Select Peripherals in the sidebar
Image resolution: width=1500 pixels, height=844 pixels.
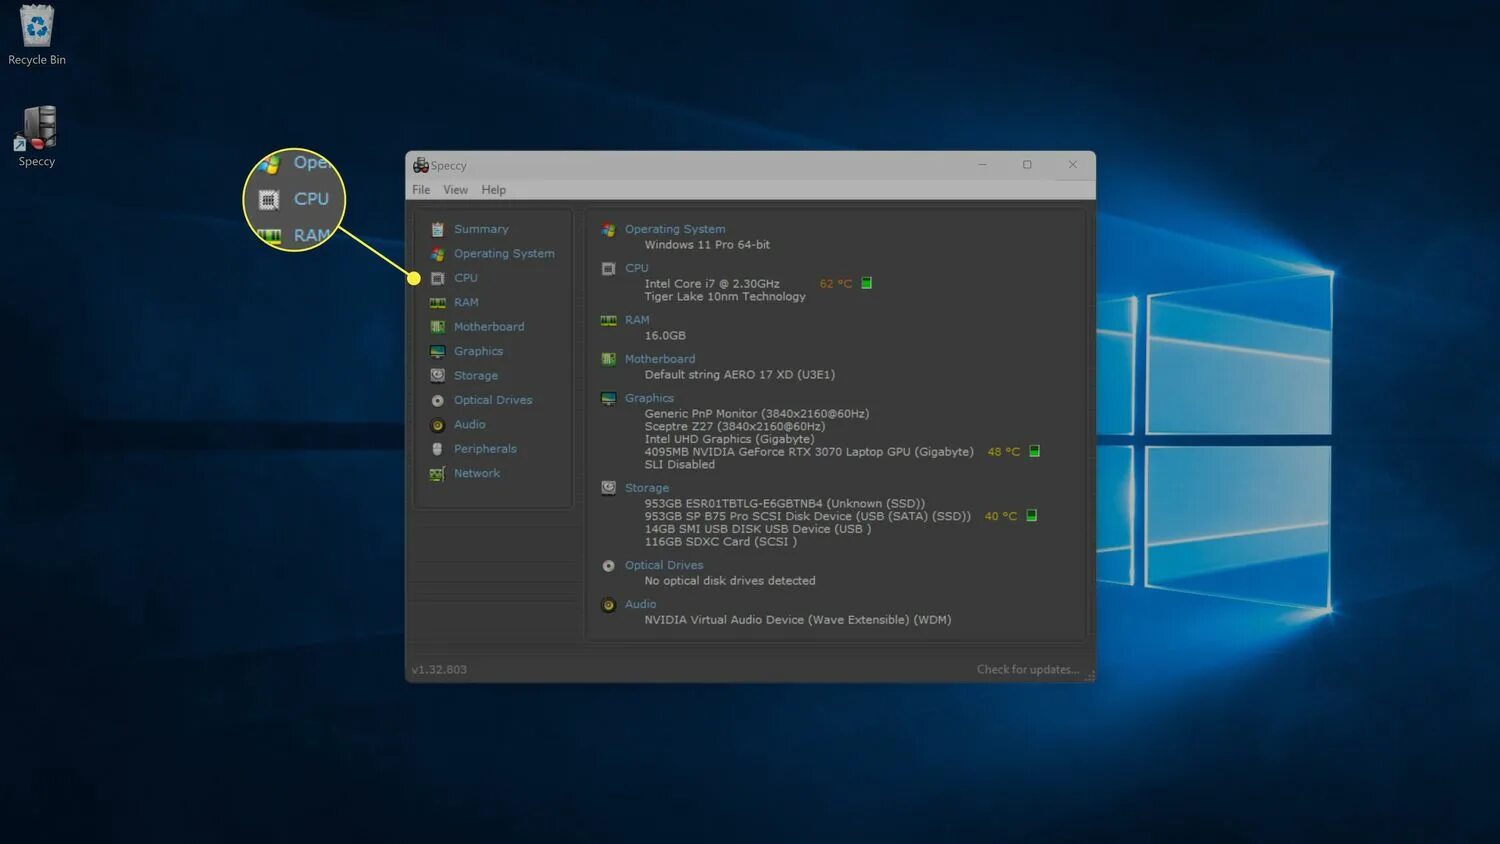click(x=485, y=449)
